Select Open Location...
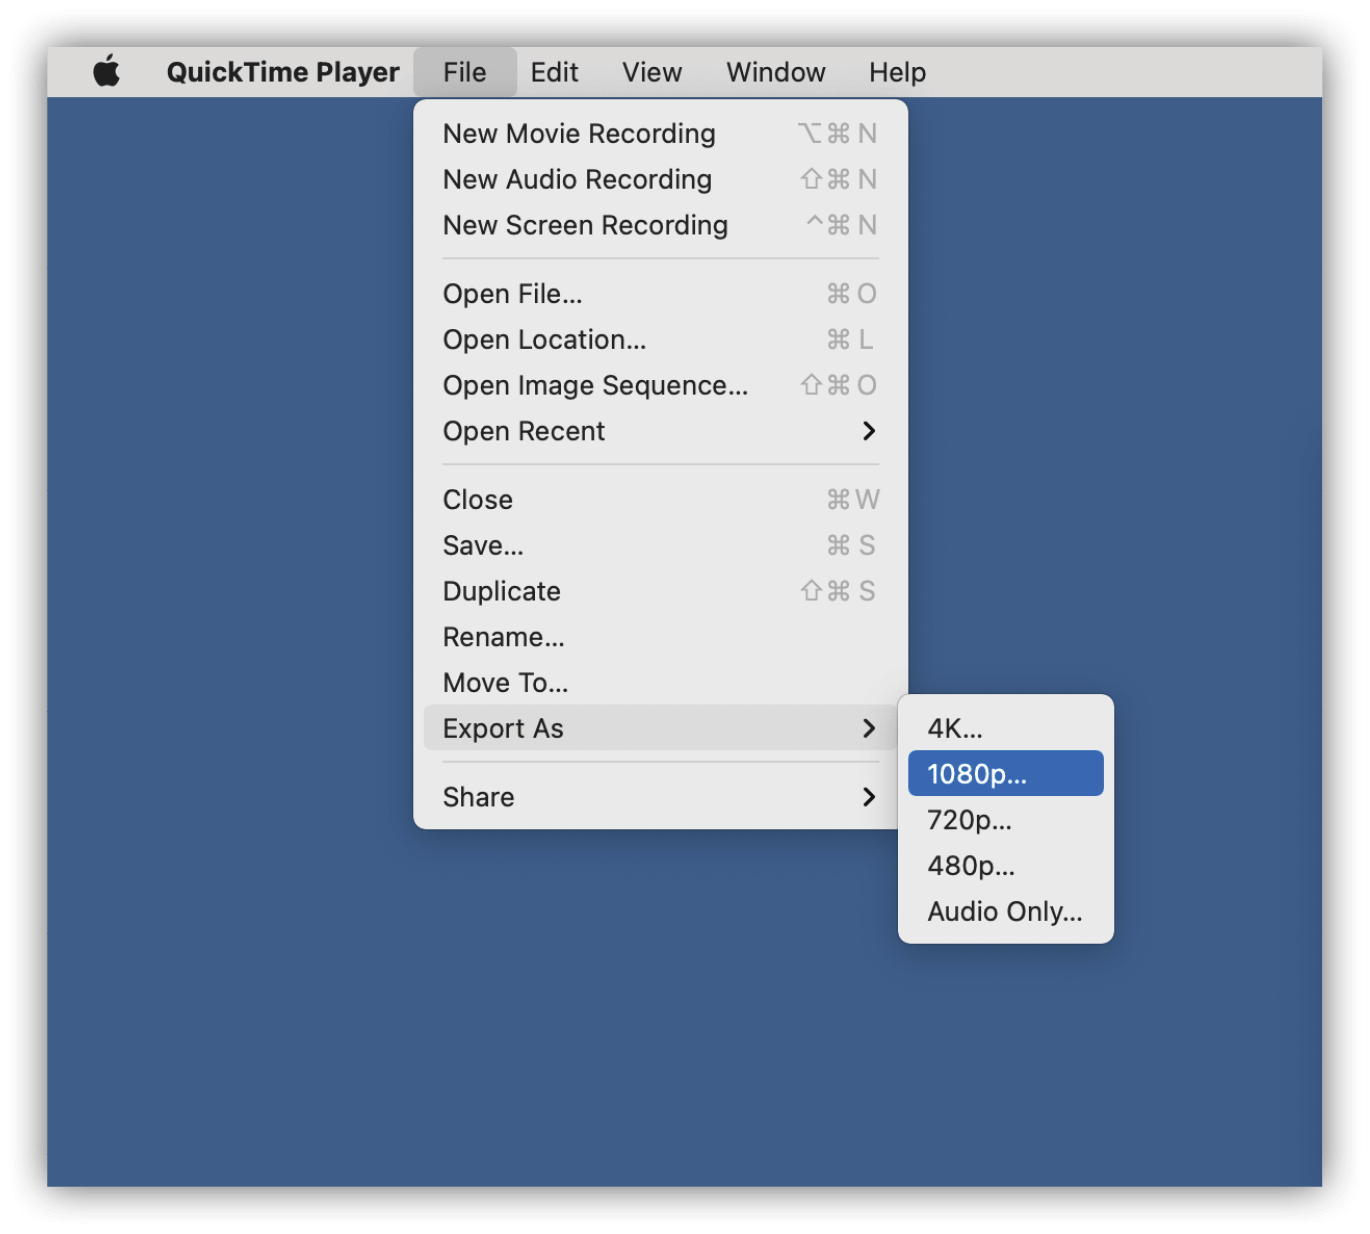Screen dimensions: 1370x1234 [x=660, y=340]
